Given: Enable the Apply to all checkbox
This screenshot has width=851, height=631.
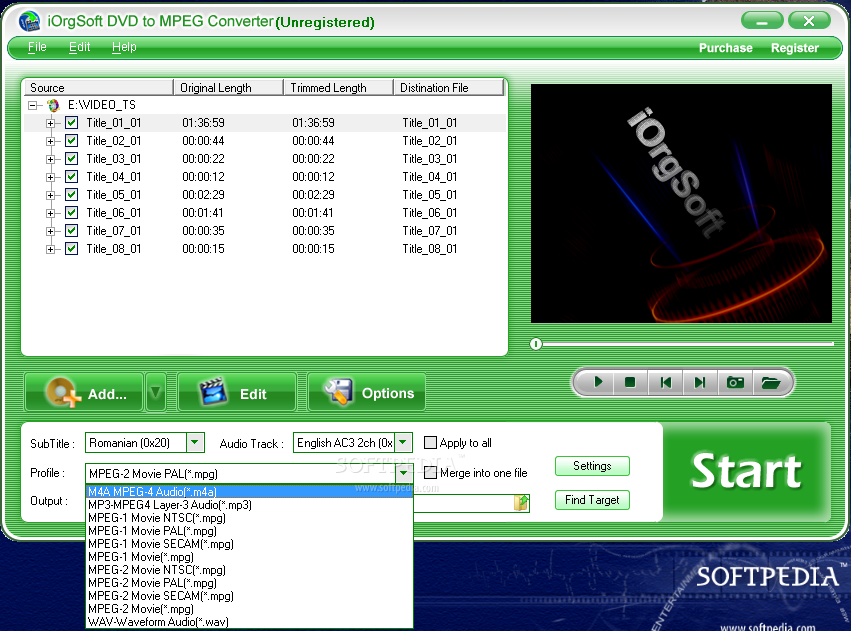Looking at the screenshot, I should [x=430, y=443].
